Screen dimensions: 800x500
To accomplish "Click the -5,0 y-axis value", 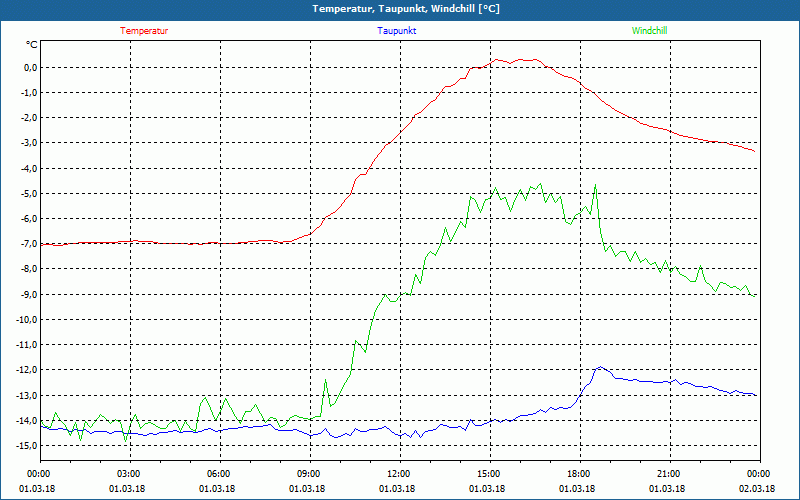I will click(29, 193).
